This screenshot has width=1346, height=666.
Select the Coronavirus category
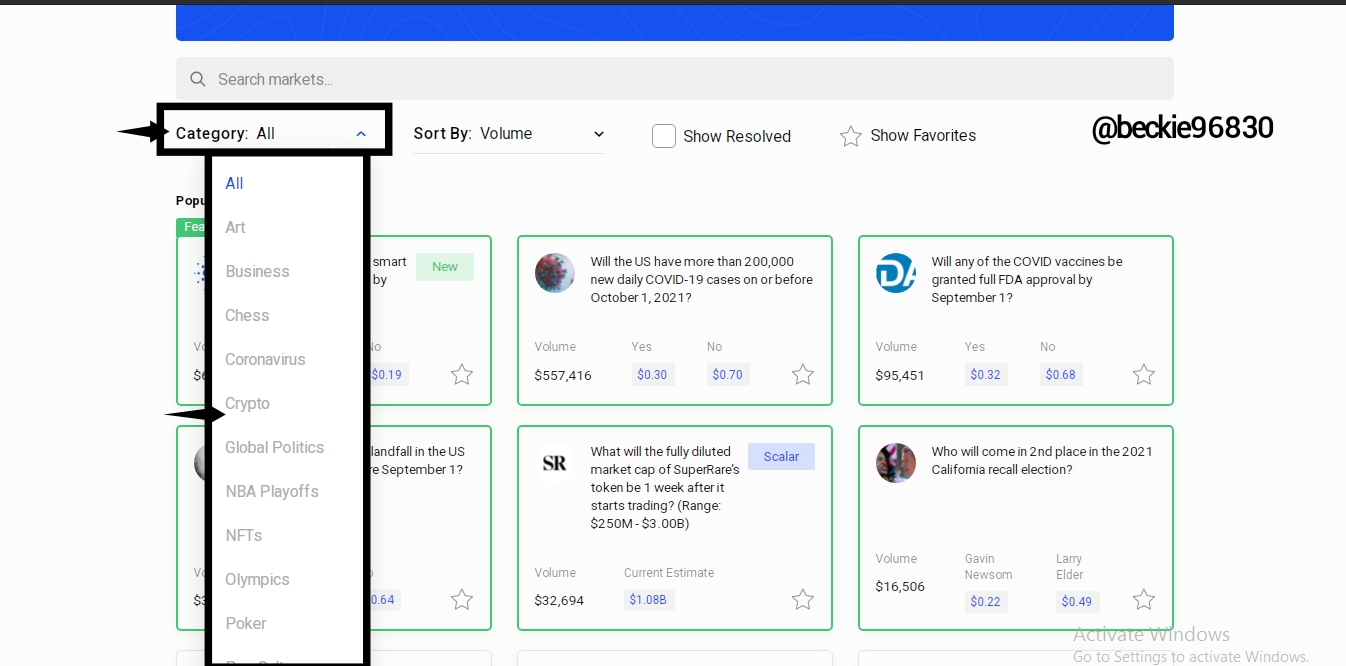265,359
